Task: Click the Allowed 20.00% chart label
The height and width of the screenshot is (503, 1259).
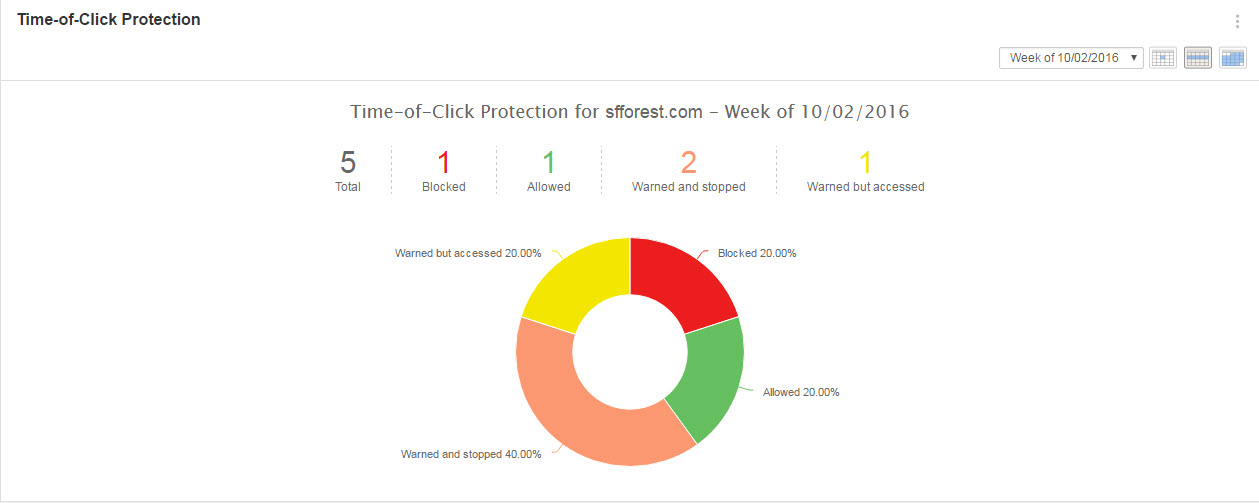Action: (801, 392)
